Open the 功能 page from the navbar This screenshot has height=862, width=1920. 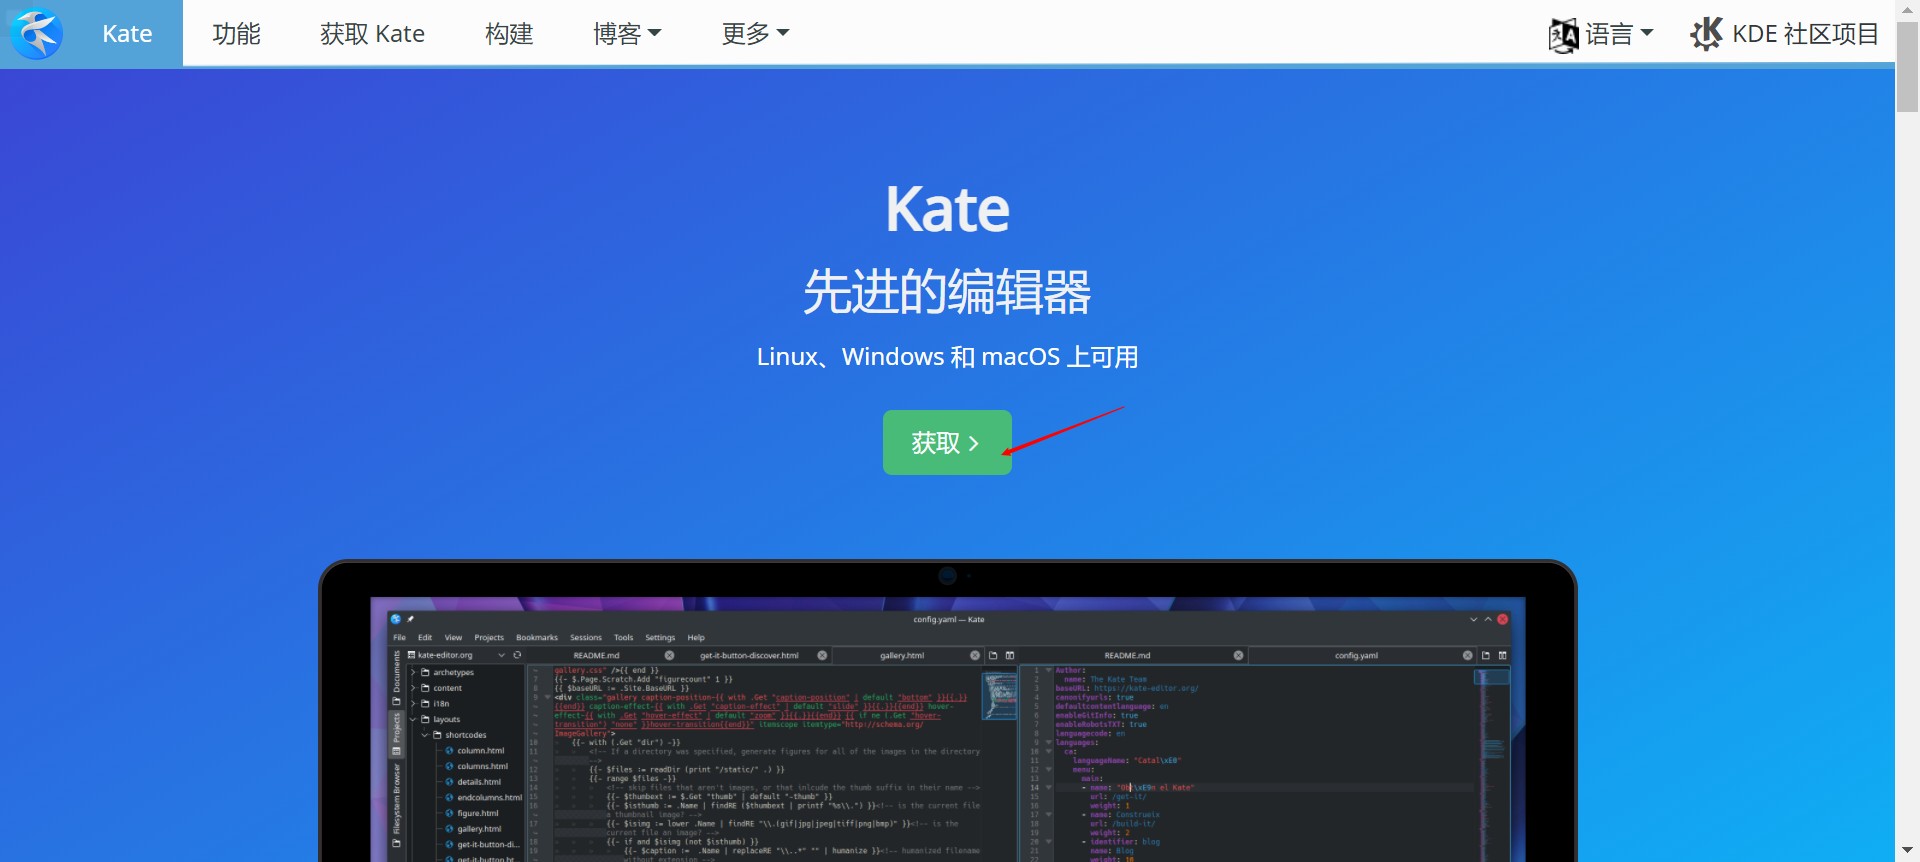click(237, 34)
